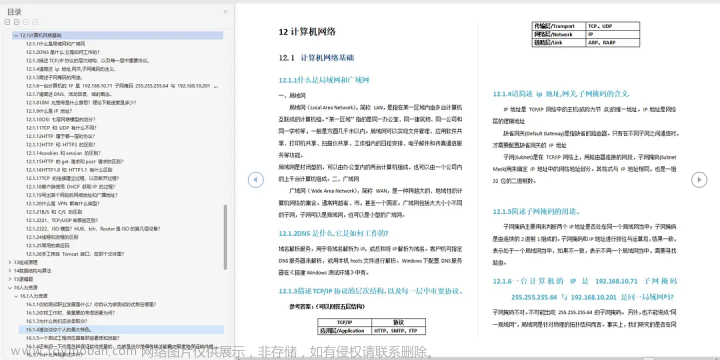Screen dimensions: 720x360
Task: Click table cell TCP、UDP in Transport row
Action: coord(613,26)
